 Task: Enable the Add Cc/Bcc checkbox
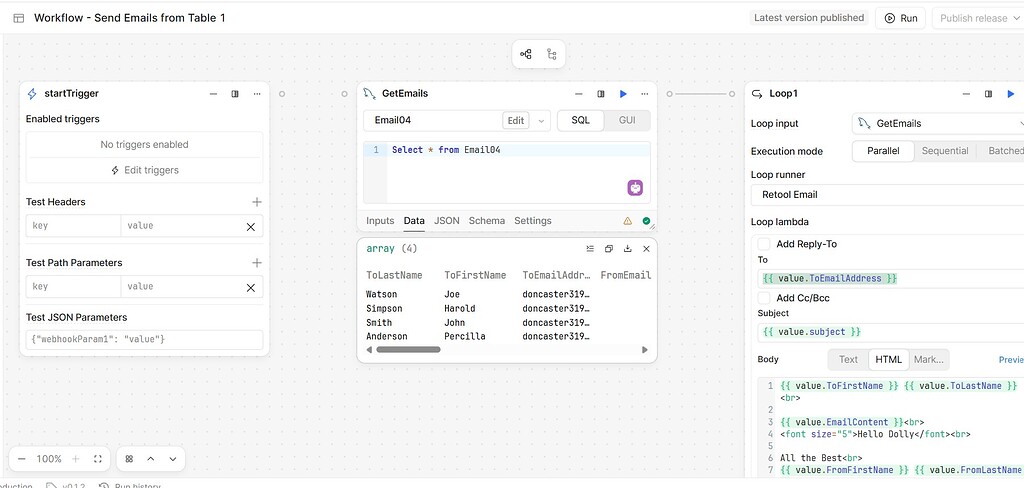pos(763,298)
